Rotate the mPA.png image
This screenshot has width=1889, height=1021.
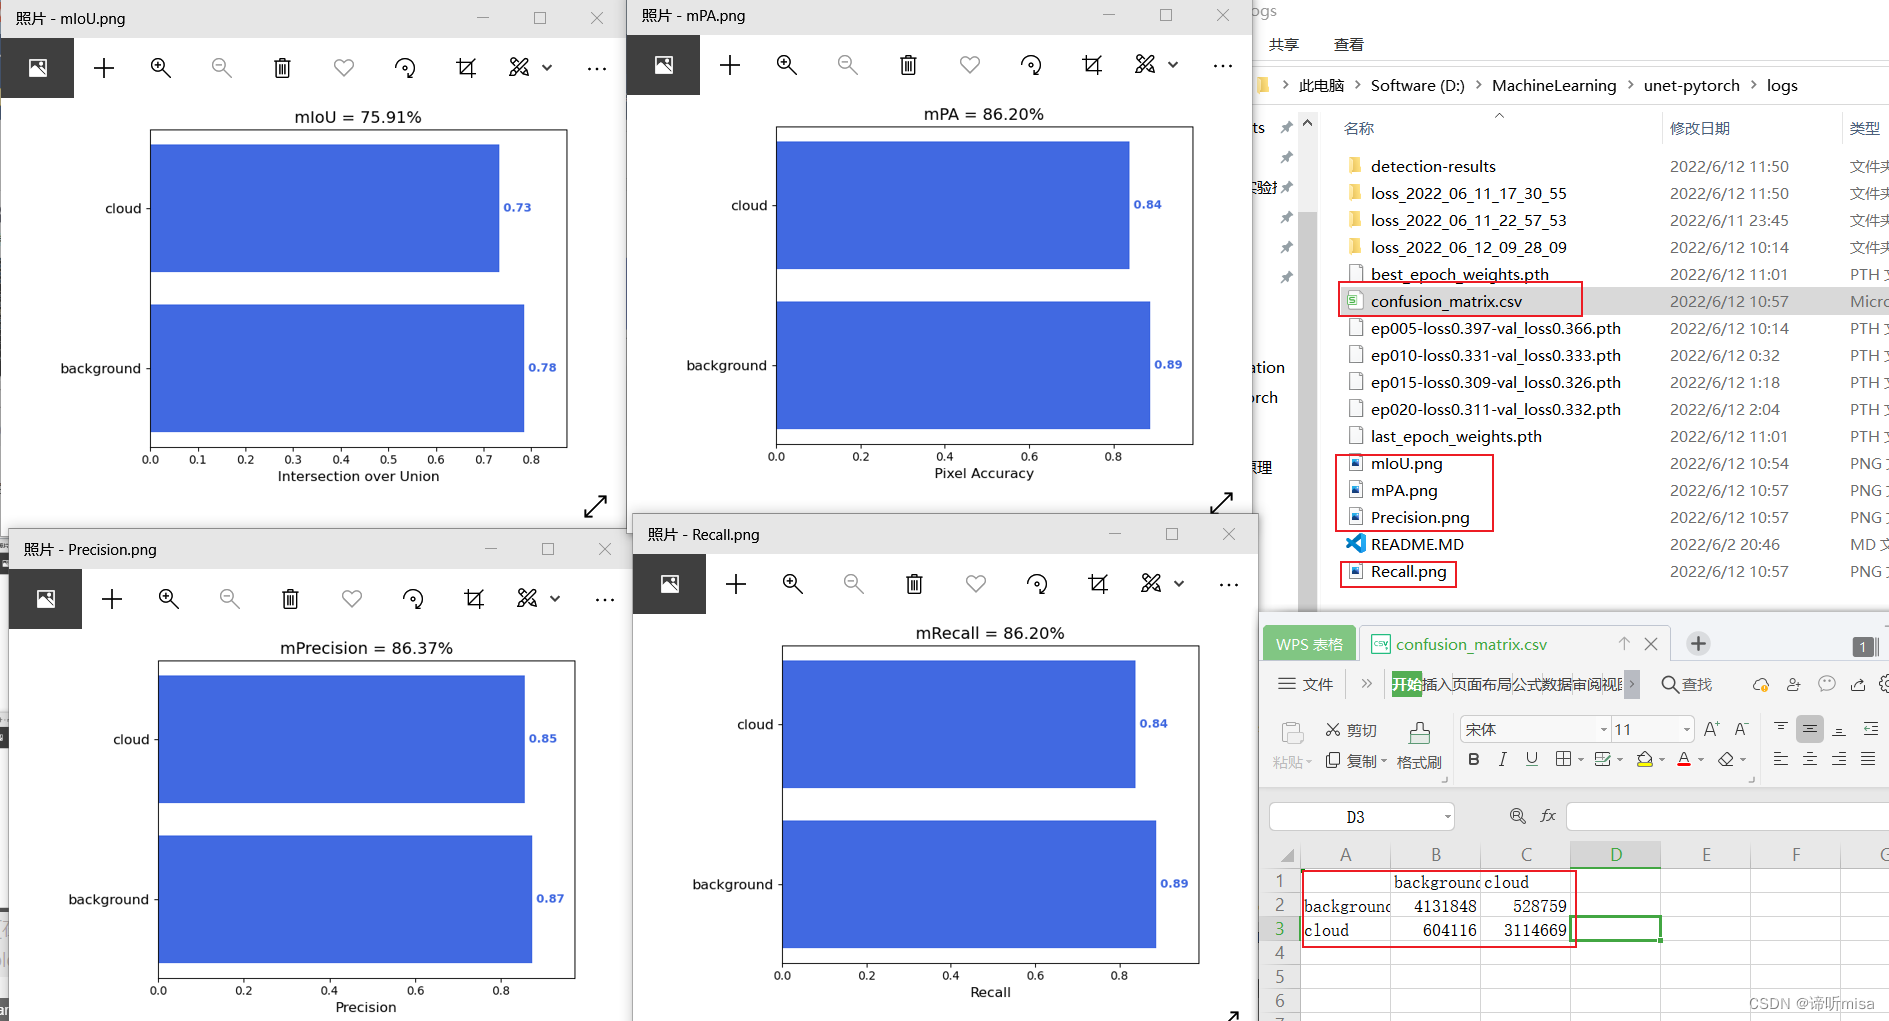point(1031,65)
